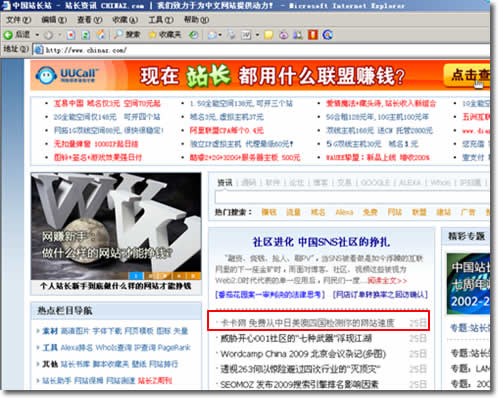Expand the Edit button dropdown arrow
498x398 pixels.
(257, 35)
